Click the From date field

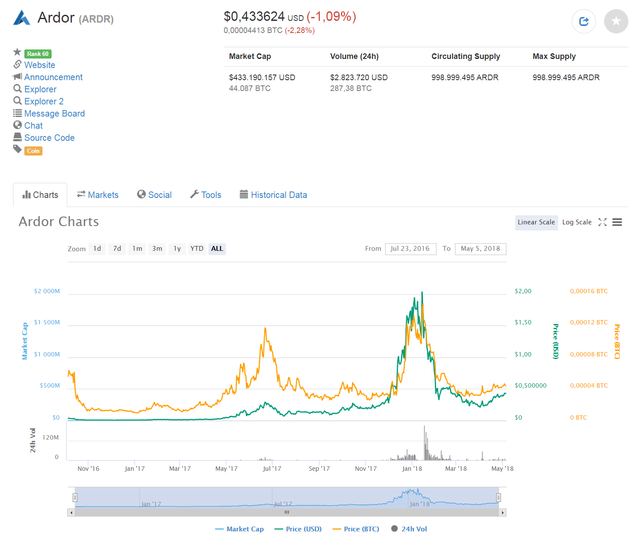(411, 249)
